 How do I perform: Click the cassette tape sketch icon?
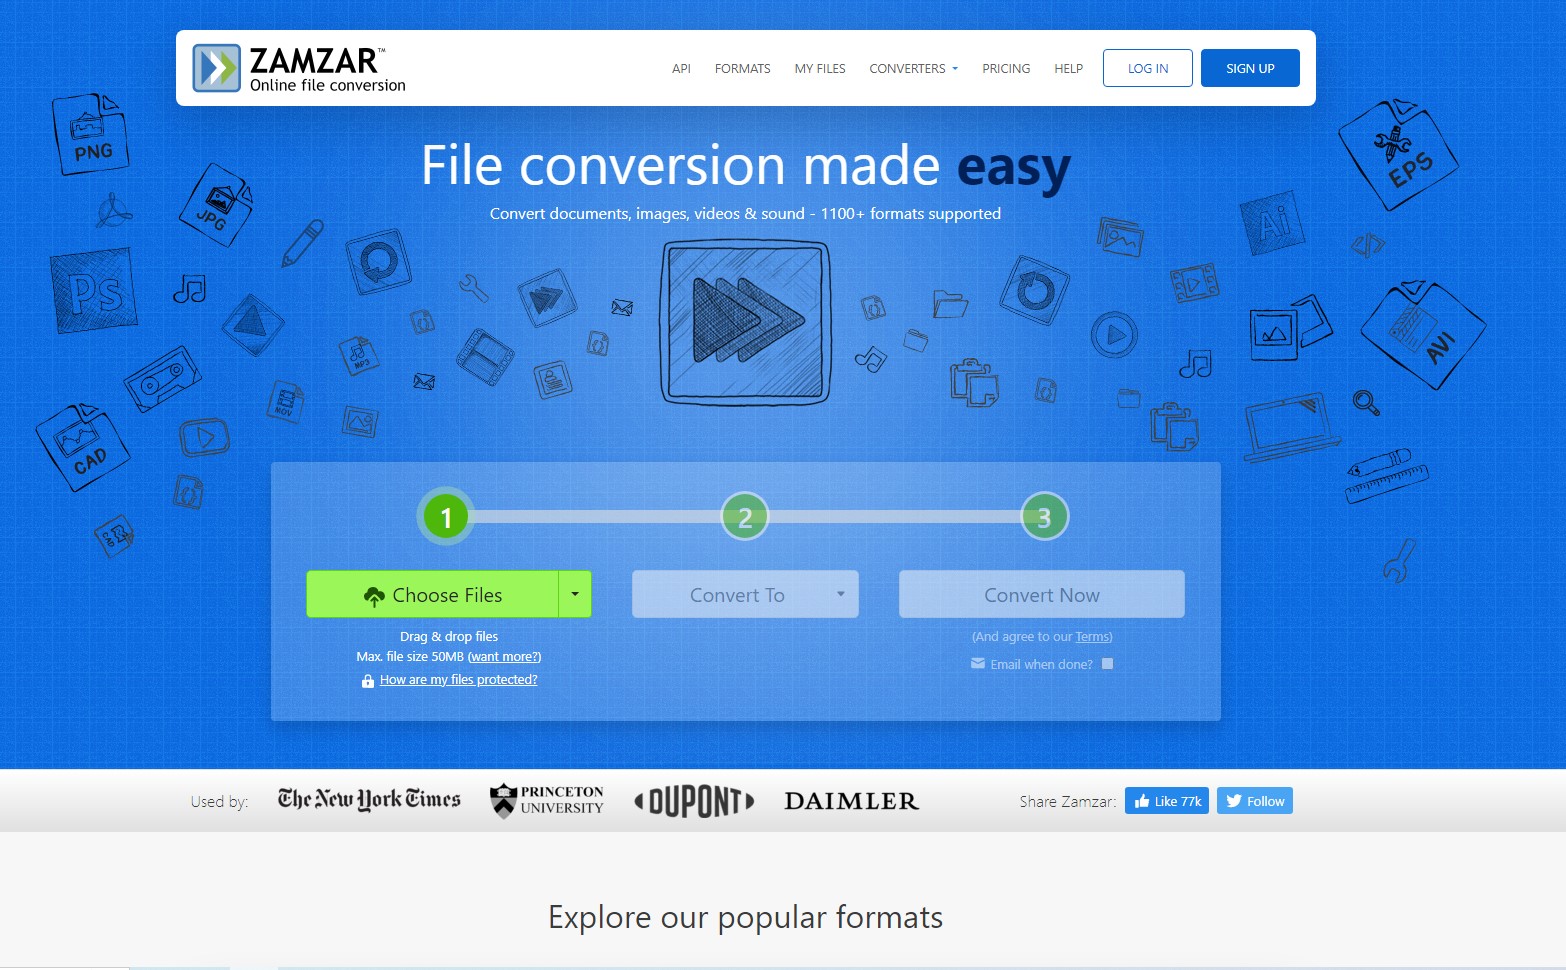click(163, 379)
